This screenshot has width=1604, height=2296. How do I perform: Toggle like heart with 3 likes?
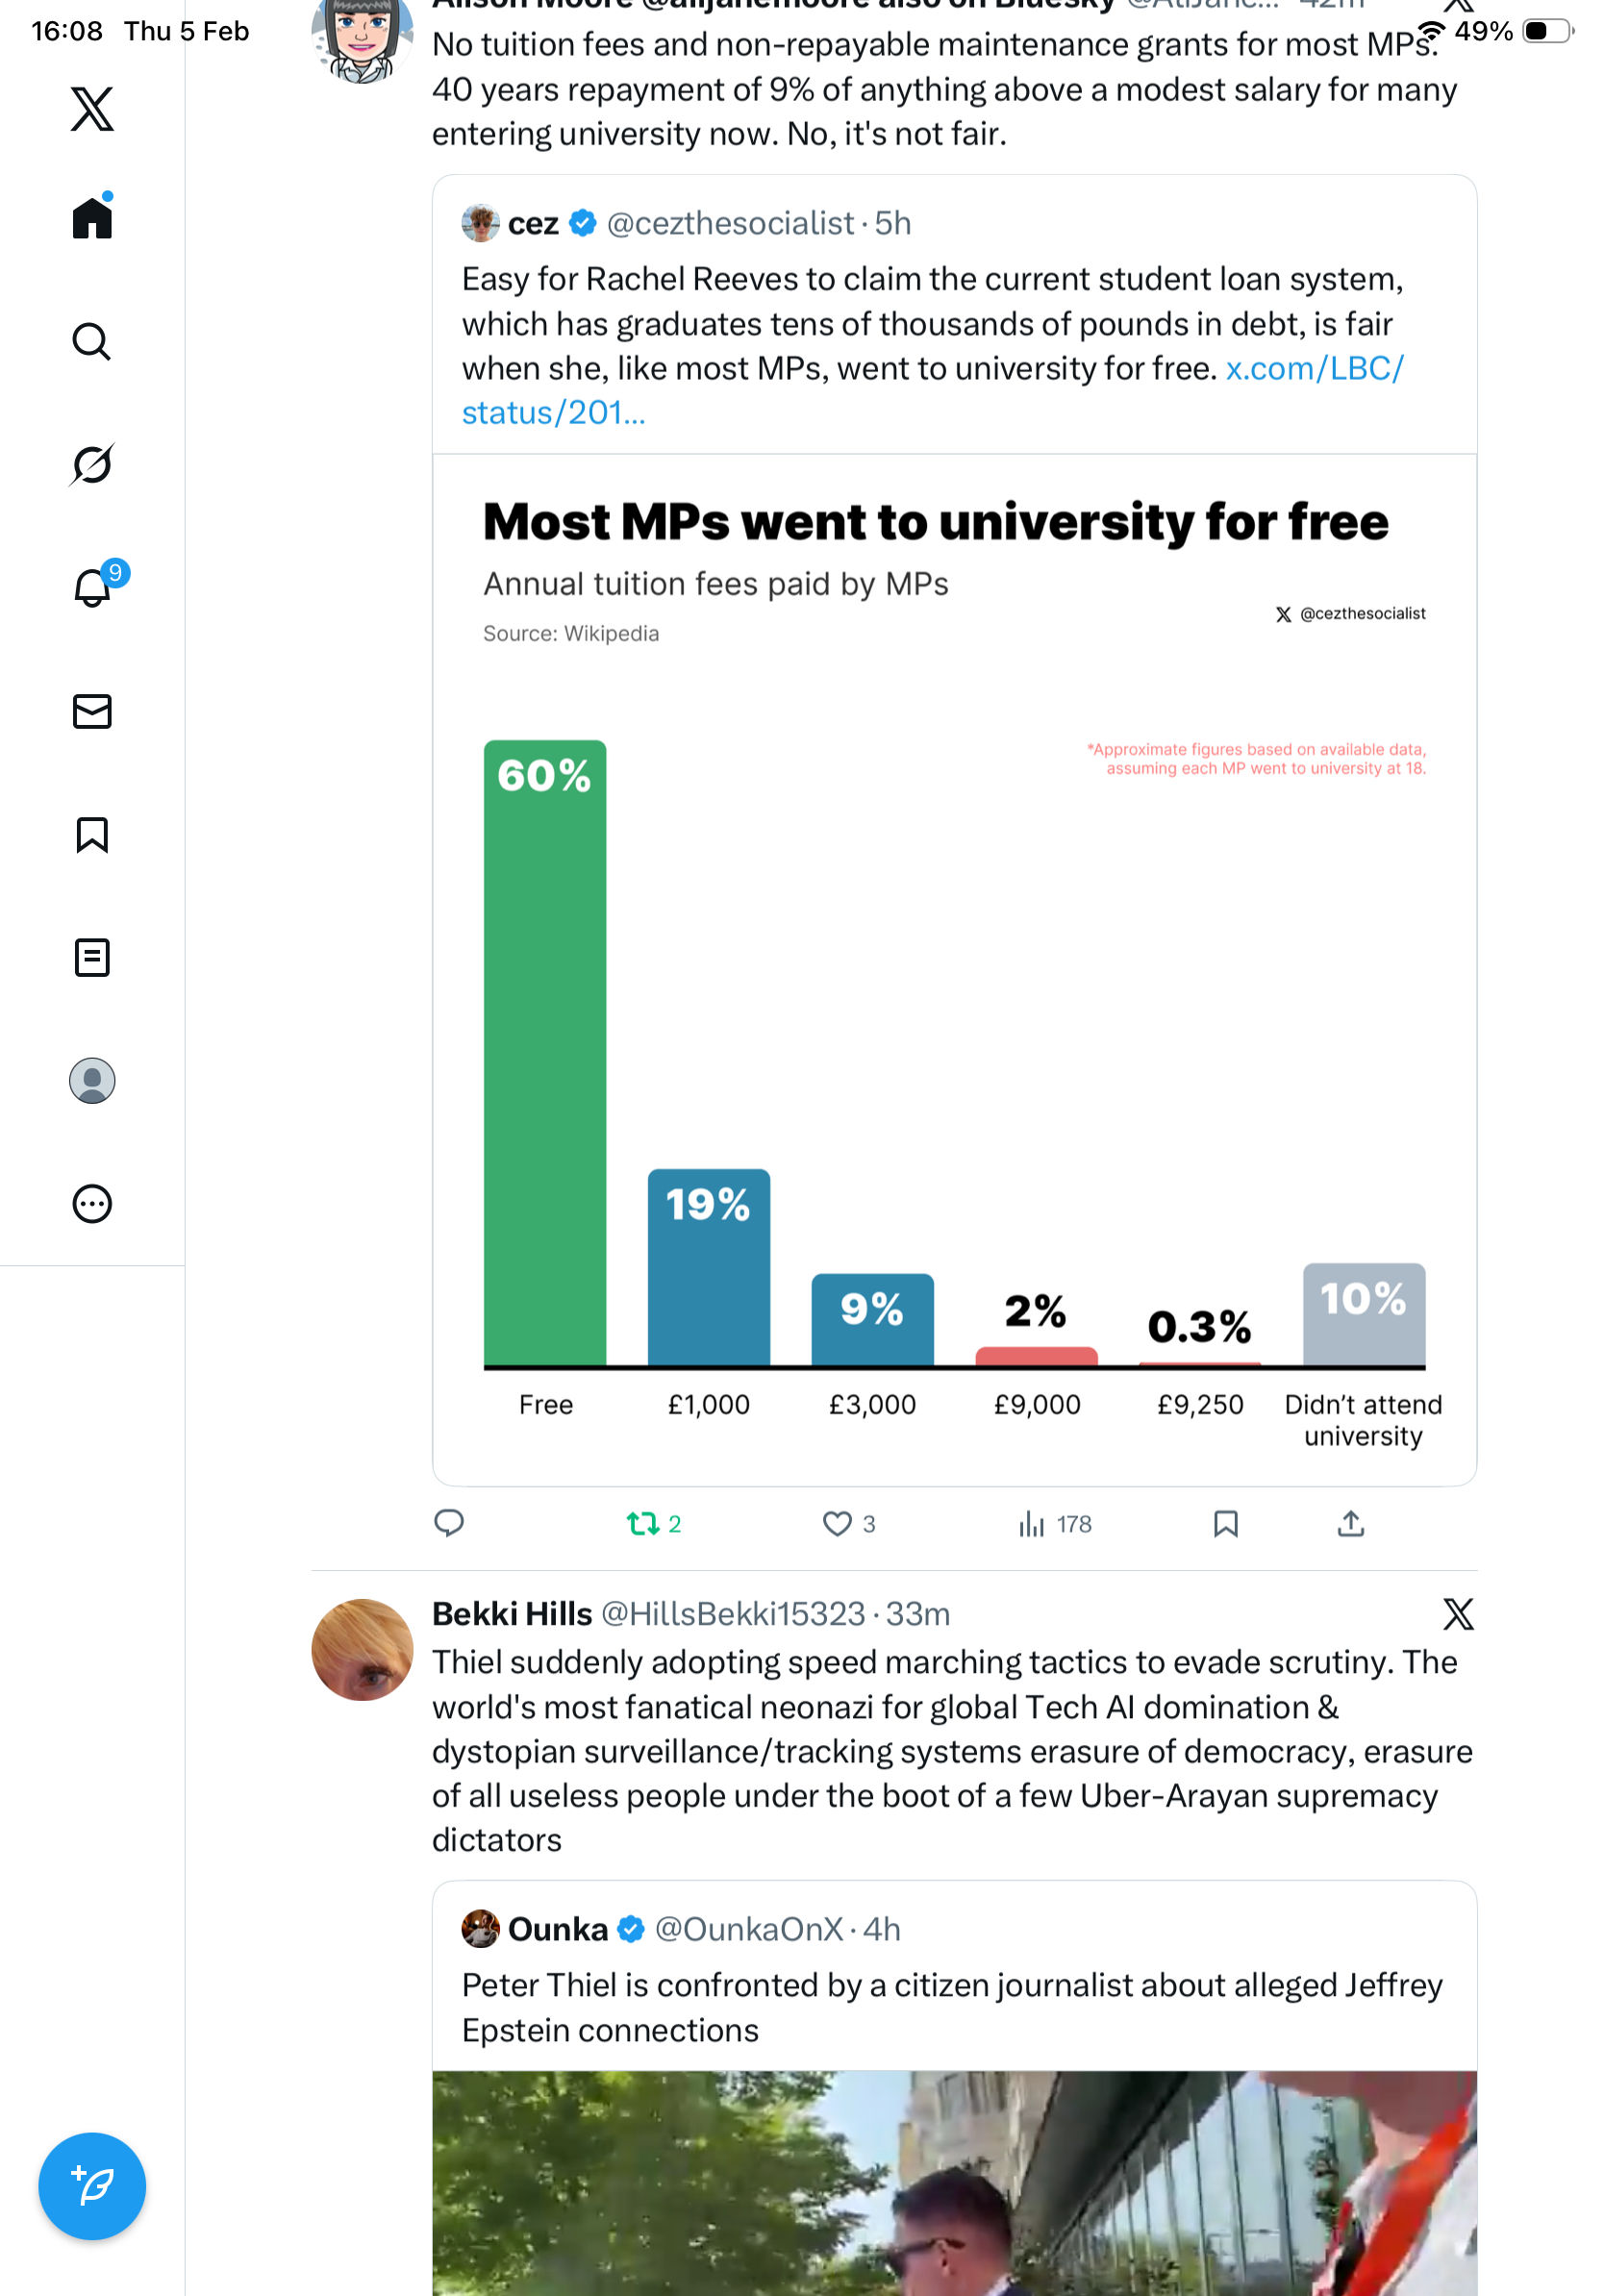(x=836, y=1523)
